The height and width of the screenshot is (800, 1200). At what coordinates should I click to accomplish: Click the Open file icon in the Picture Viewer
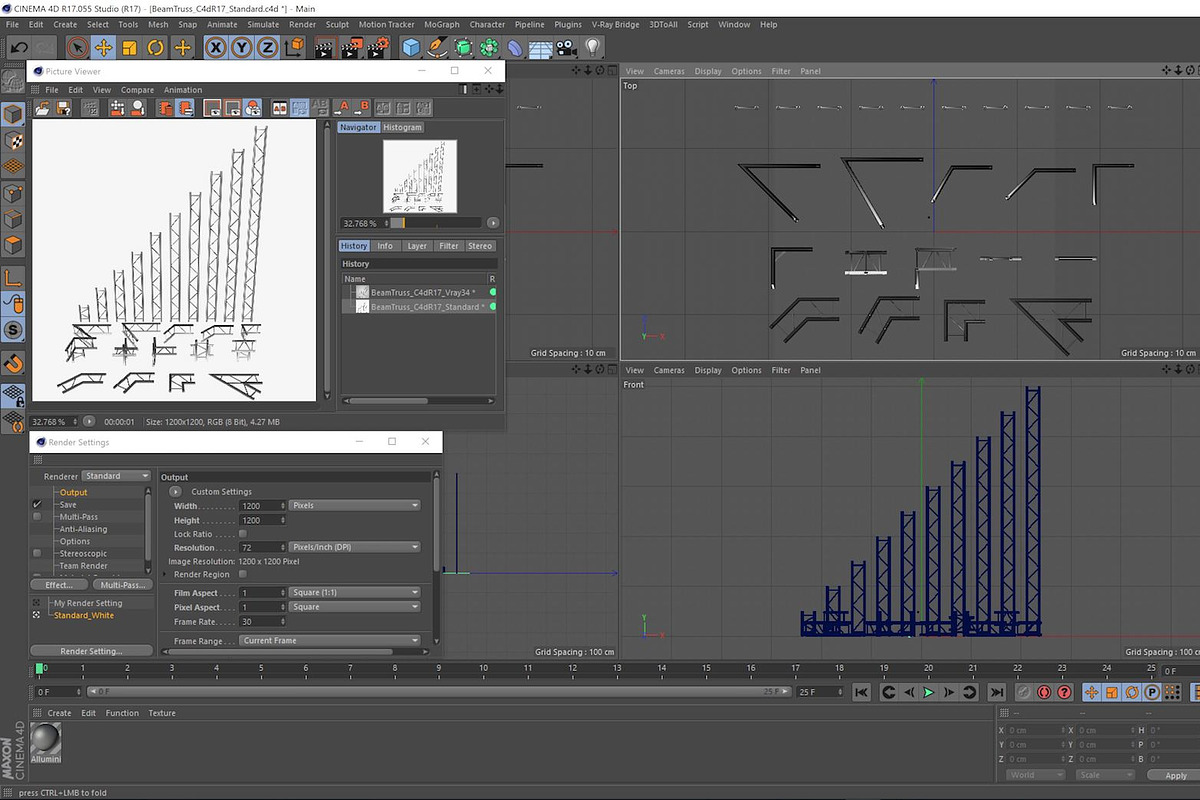click(44, 108)
